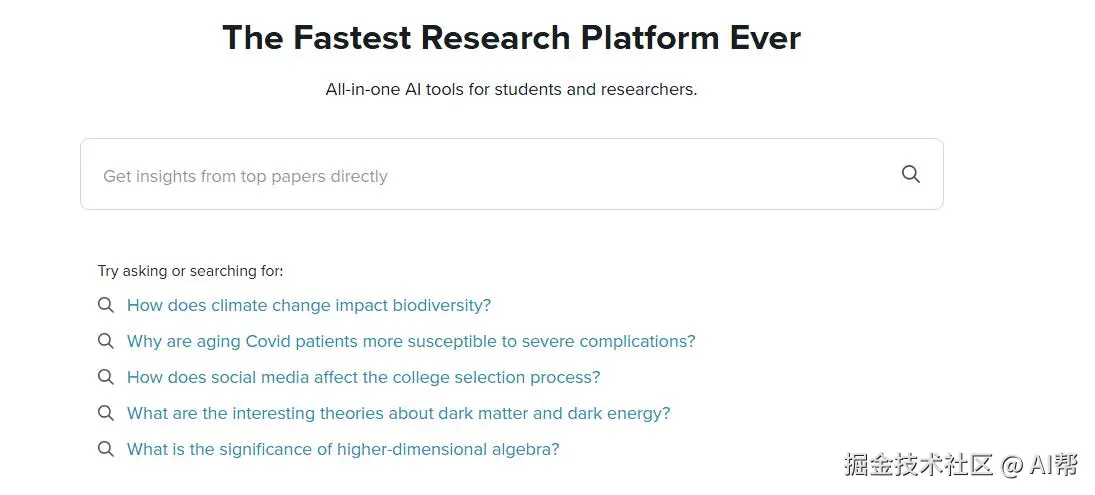The width and height of the screenshot is (1095, 495).
Task: Click the search icon beside the higher-dimensional algebra question
Action: tap(105, 449)
